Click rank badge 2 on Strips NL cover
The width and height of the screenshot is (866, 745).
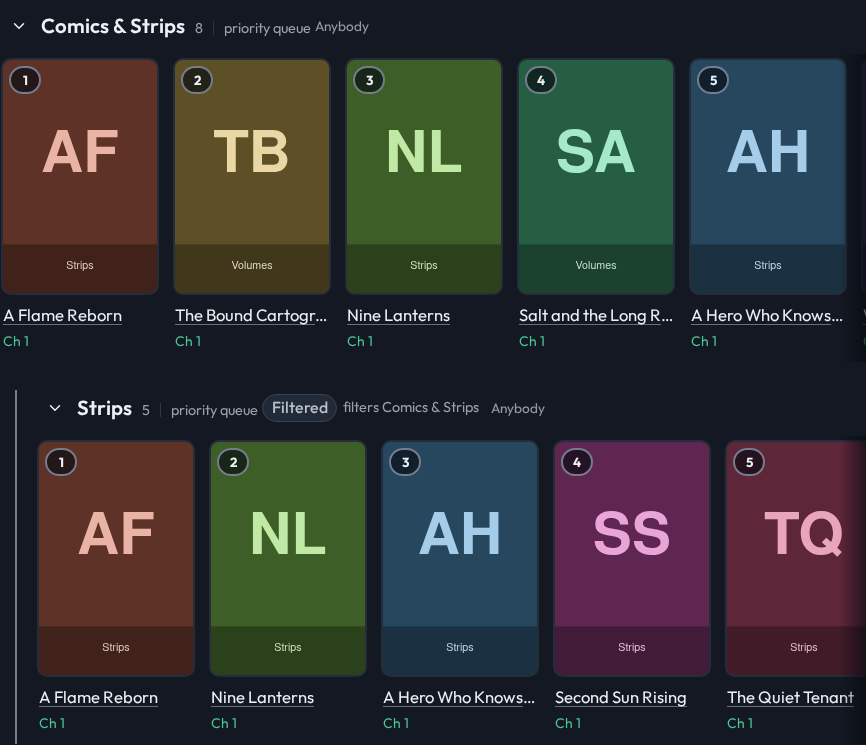pyautogui.click(x=233, y=462)
